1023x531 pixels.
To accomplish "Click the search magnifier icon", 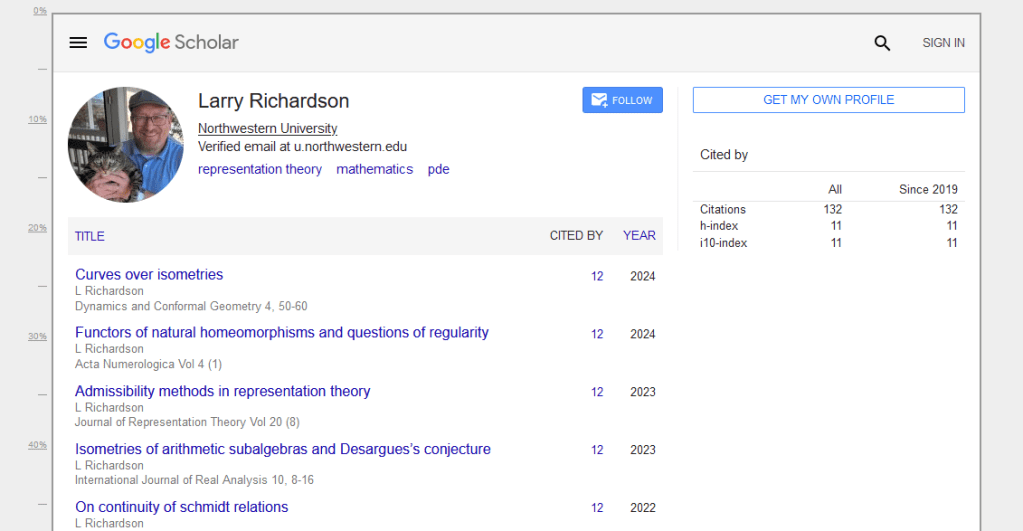I will point(882,43).
